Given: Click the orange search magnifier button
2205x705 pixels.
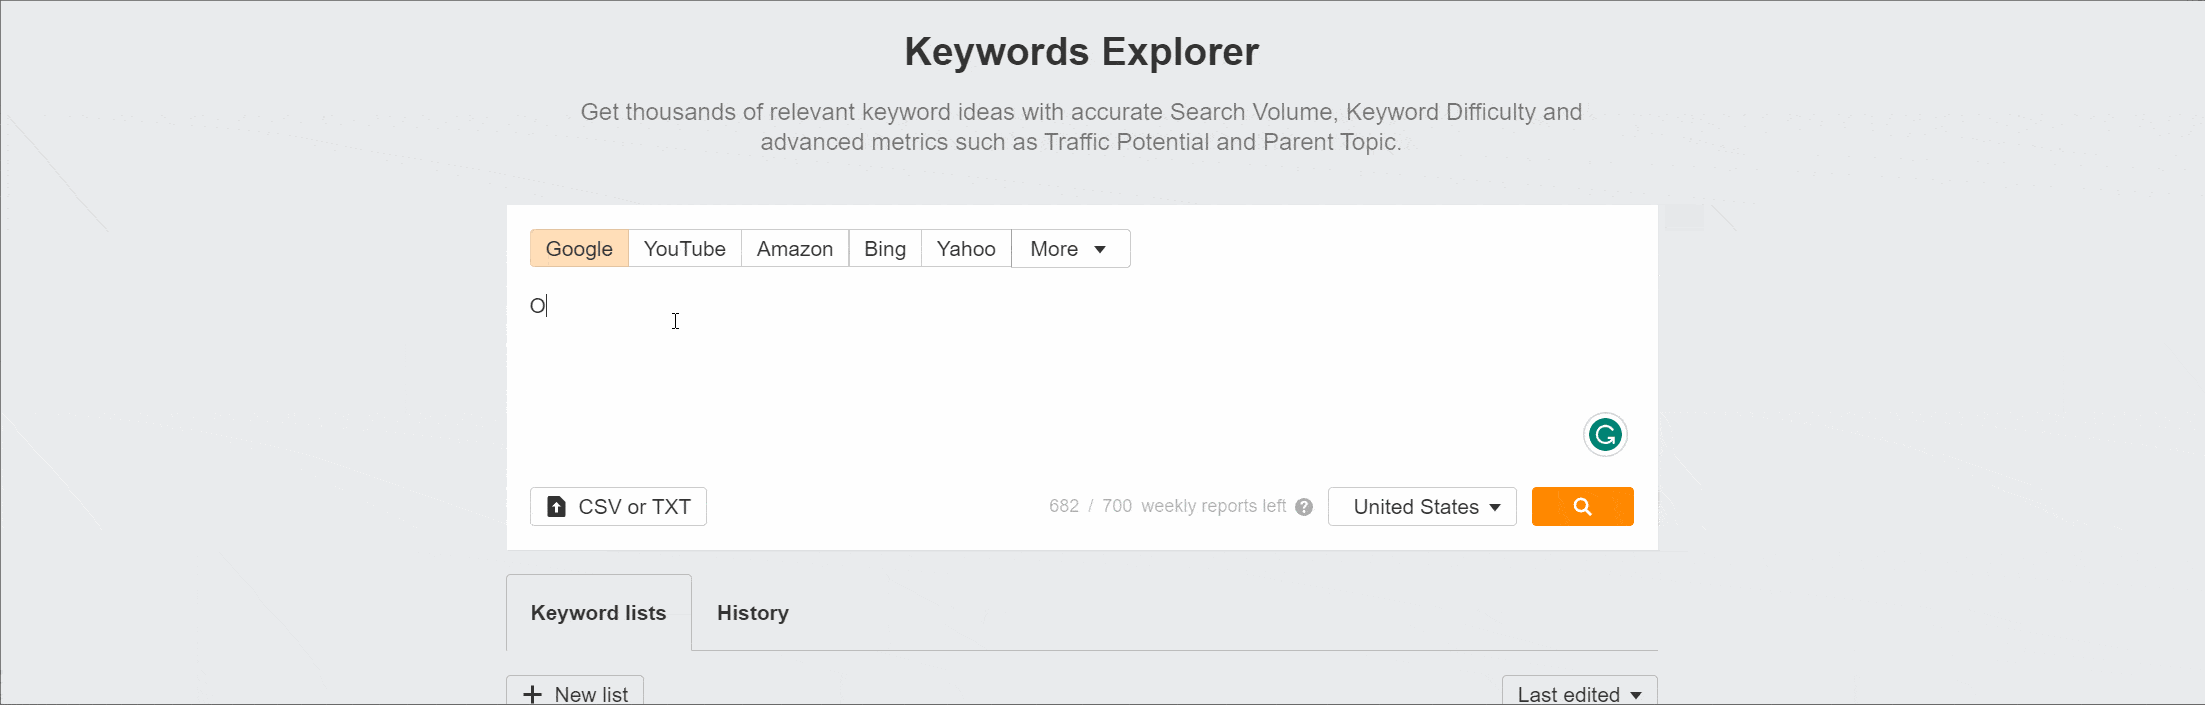Looking at the screenshot, I should tap(1583, 507).
